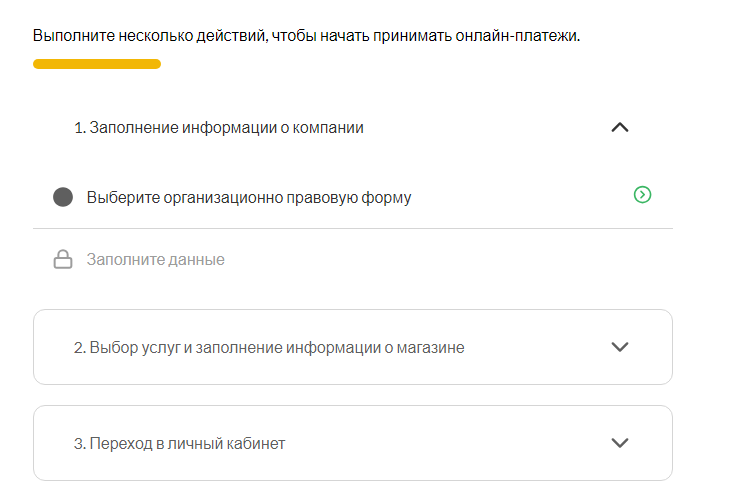Click the green circled arrow icon
The height and width of the screenshot is (495, 740).
coord(642,195)
